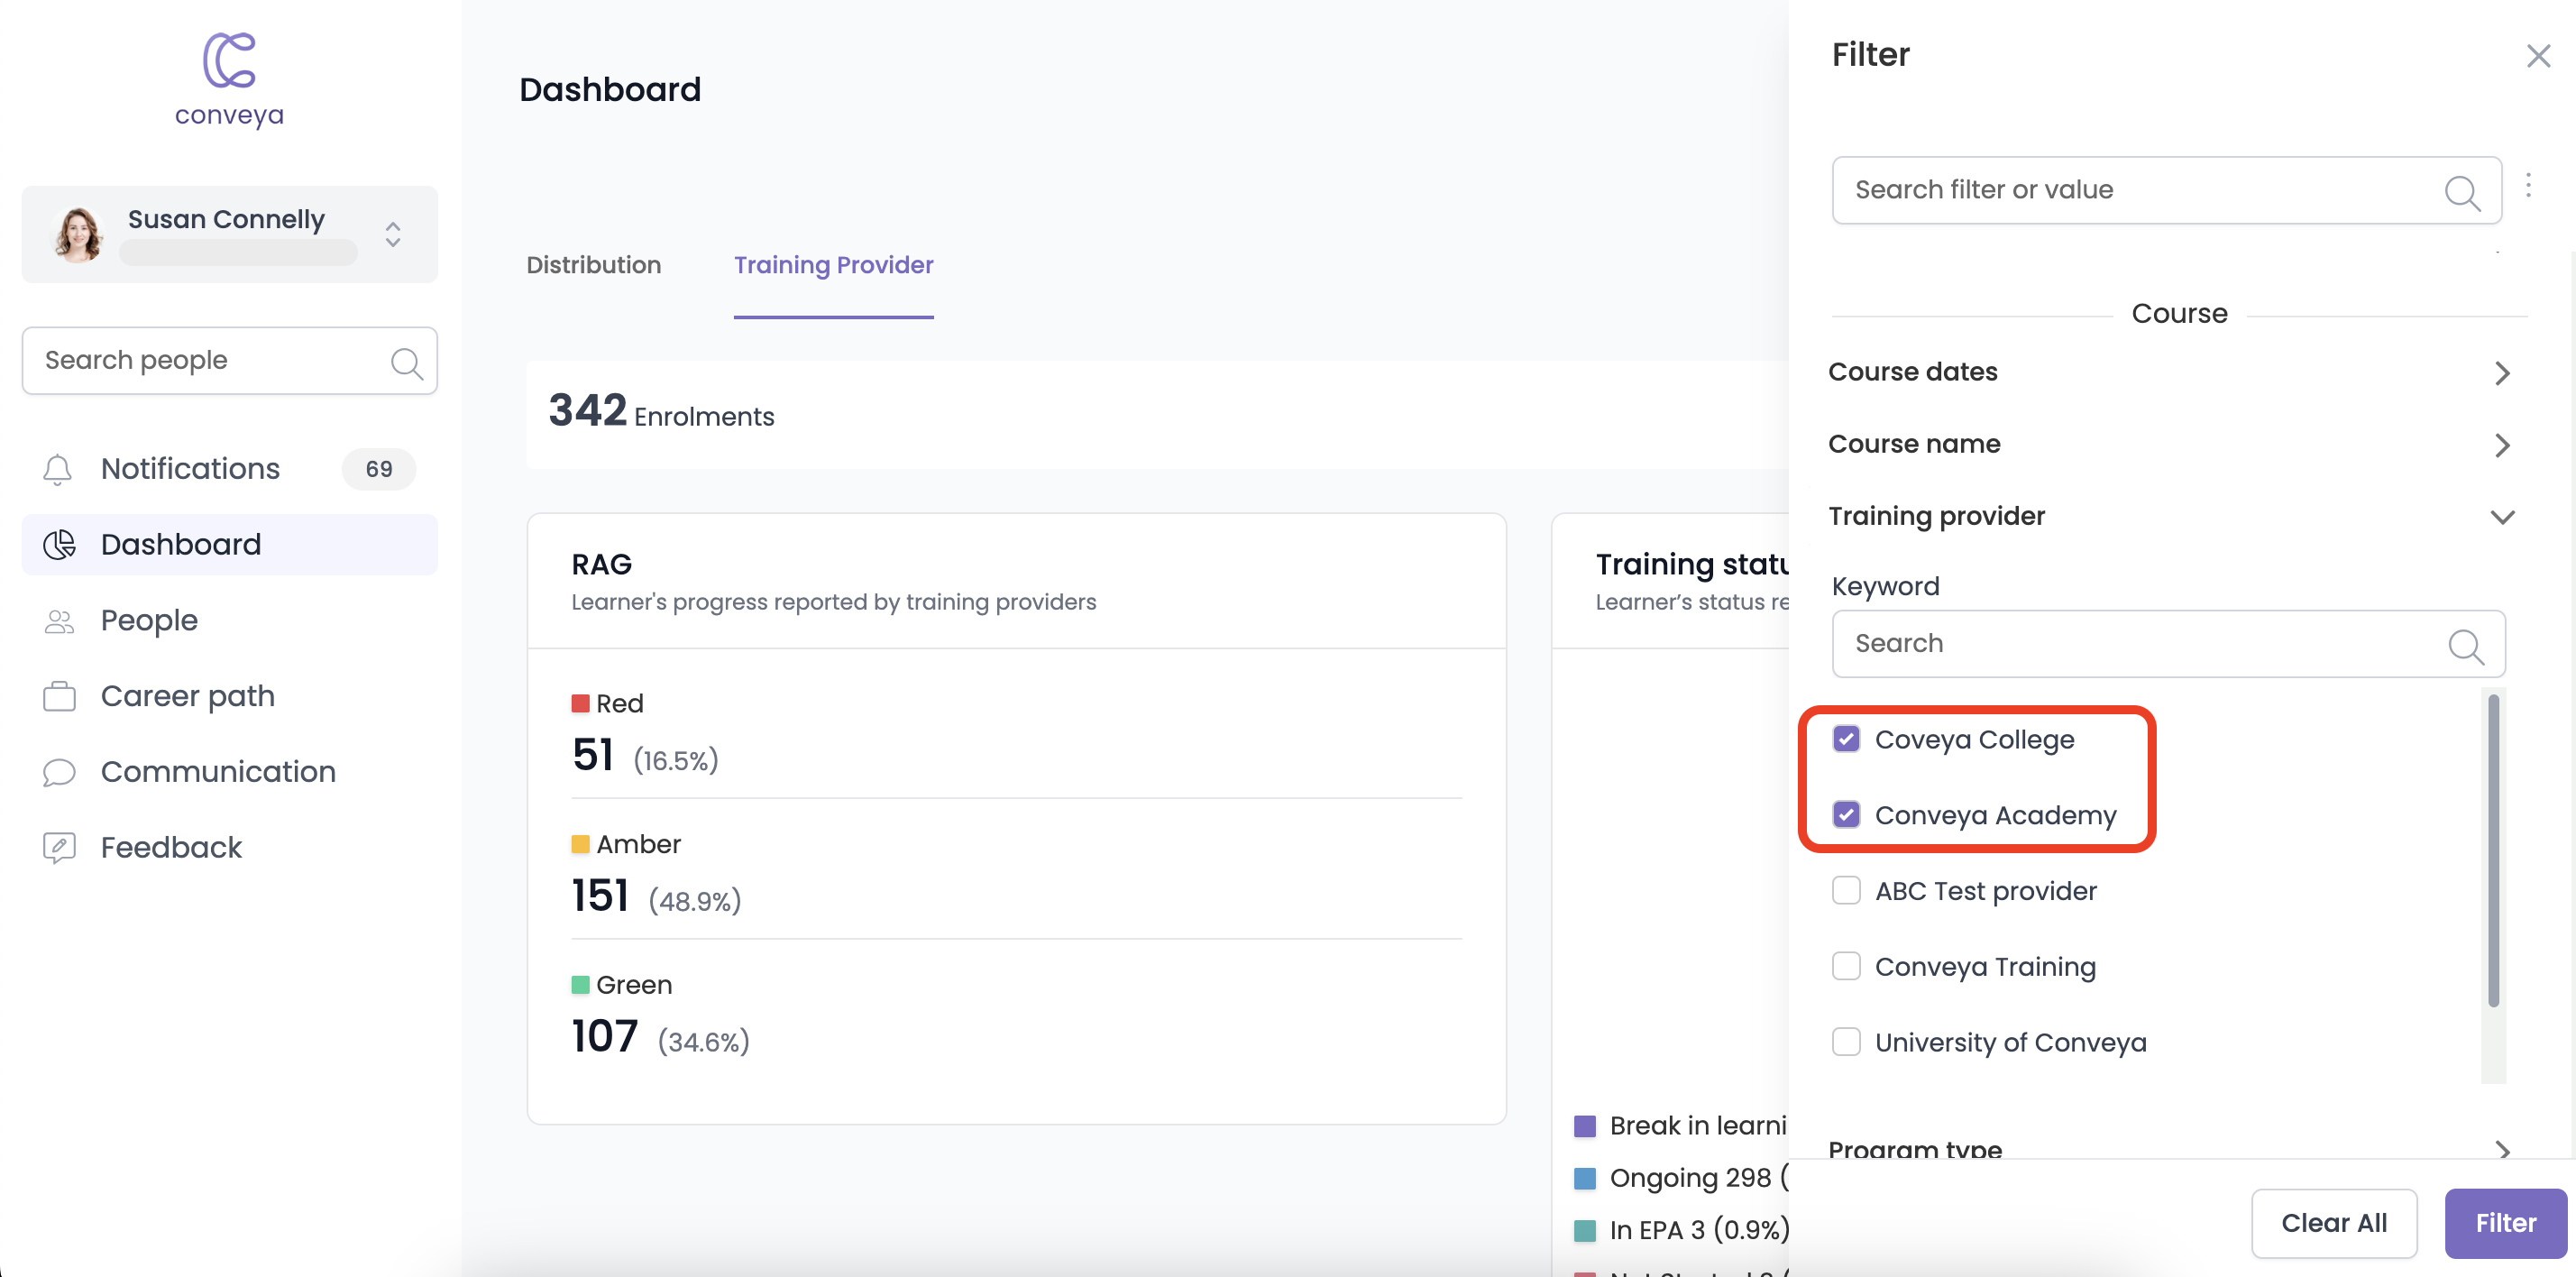This screenshot has height=1277, width=2576.
Task: Click the Keyword Search input field
Action: coord(2168,644)
